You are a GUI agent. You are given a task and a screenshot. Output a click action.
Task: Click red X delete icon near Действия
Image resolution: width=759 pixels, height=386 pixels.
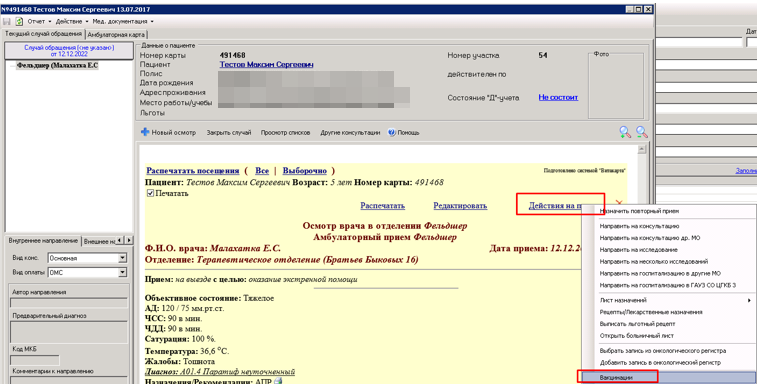pyautogui.click(x=618, y=201)
